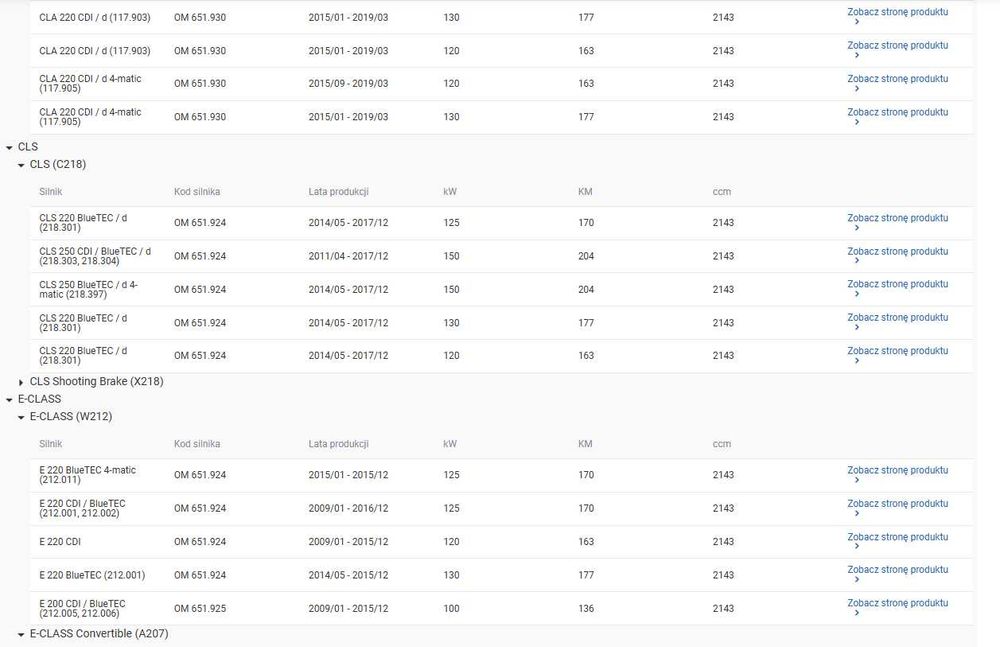Click engine name CLS 250 CDI / BlueTEC / d
The width and height of the screenshot is (1000, 647).
coord(95,256)
